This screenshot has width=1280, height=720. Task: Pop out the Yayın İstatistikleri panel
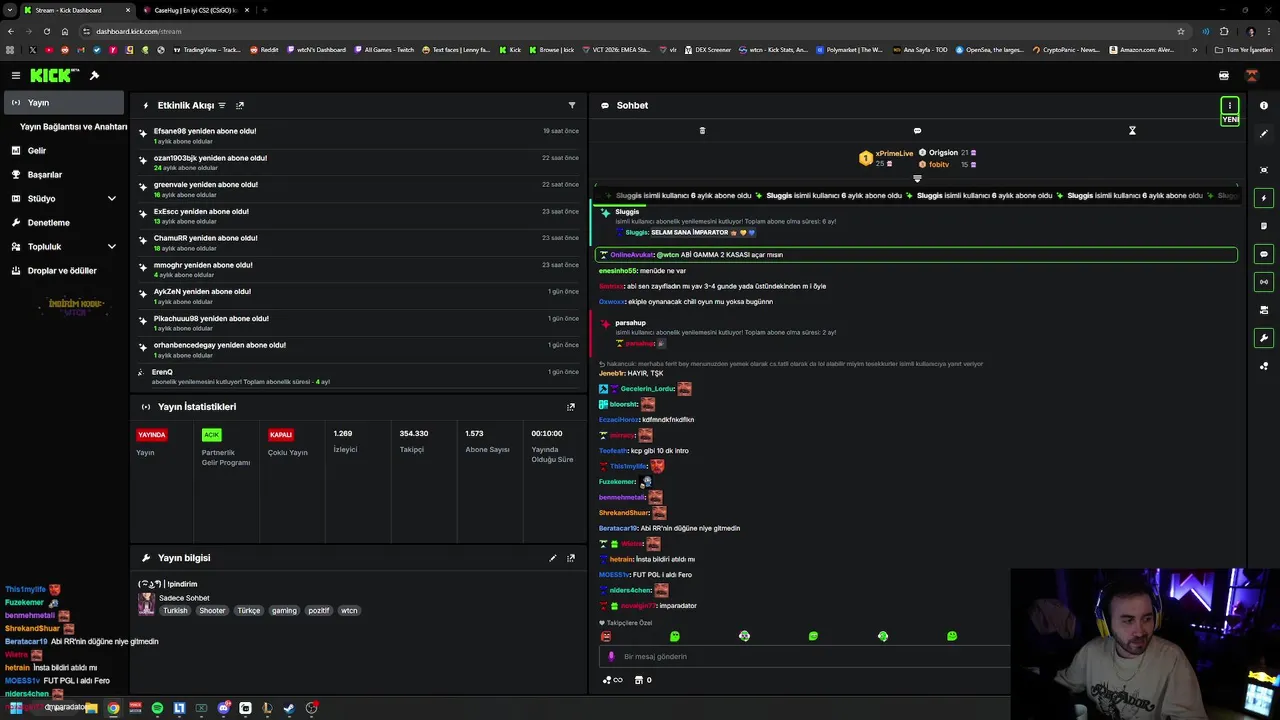pos(571,407)
